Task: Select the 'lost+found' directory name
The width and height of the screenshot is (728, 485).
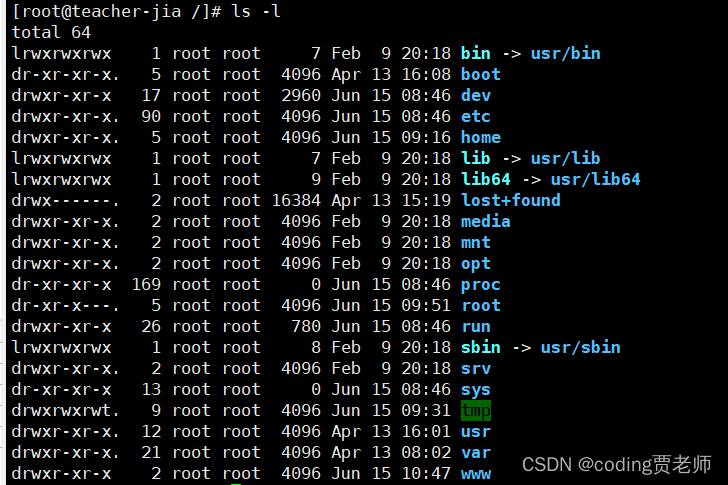Action: click(x=511, y=200)
